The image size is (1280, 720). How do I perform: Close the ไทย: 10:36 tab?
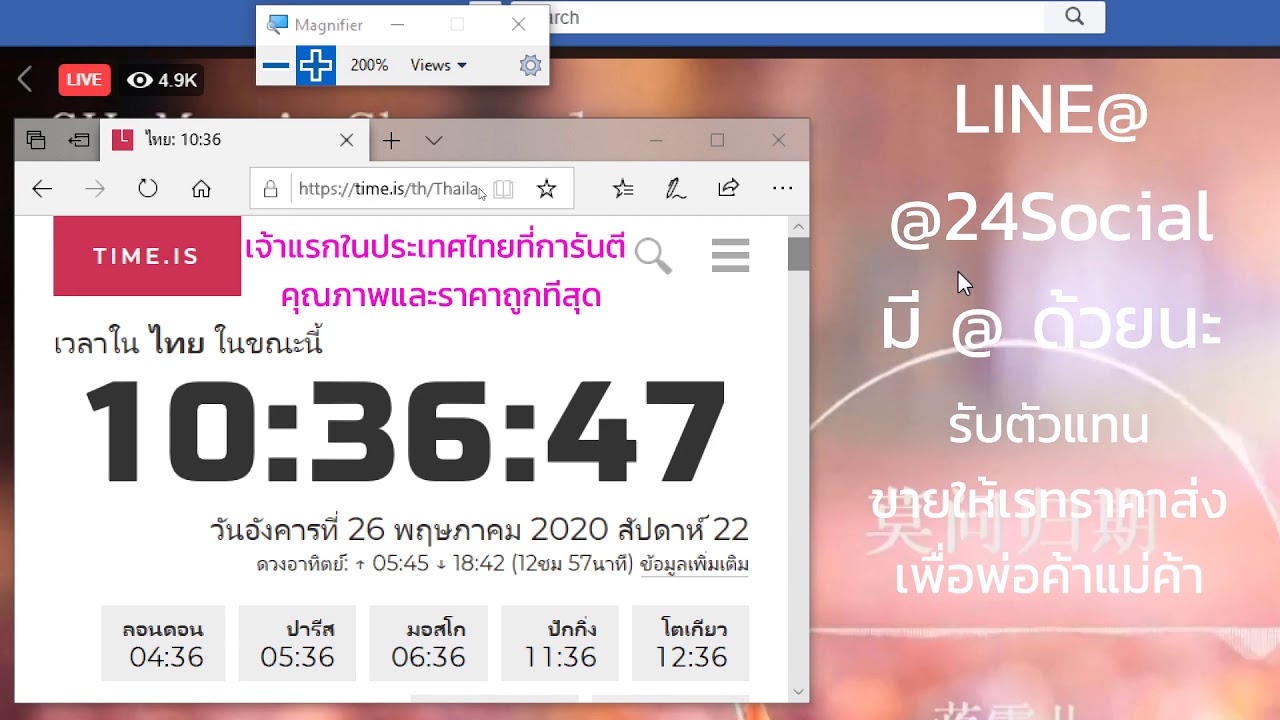click(346, 140)
